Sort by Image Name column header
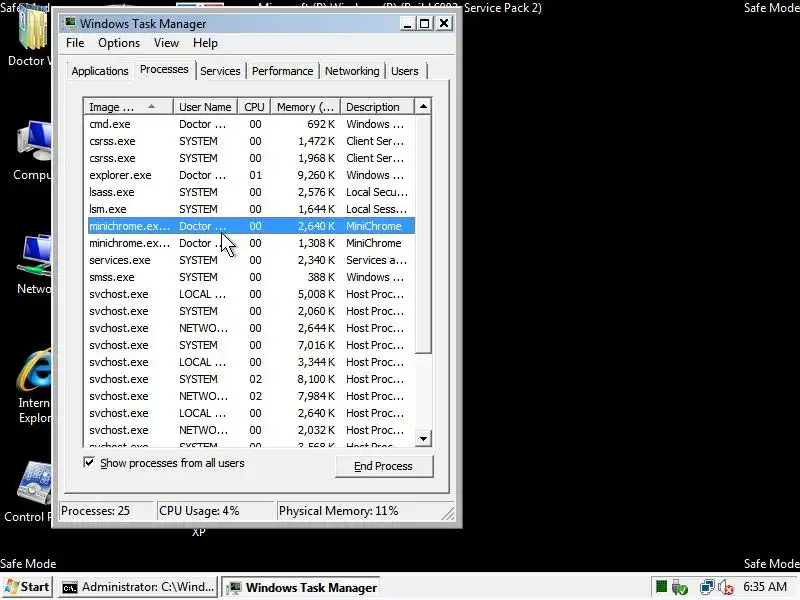800x600 pixels. 129,107
